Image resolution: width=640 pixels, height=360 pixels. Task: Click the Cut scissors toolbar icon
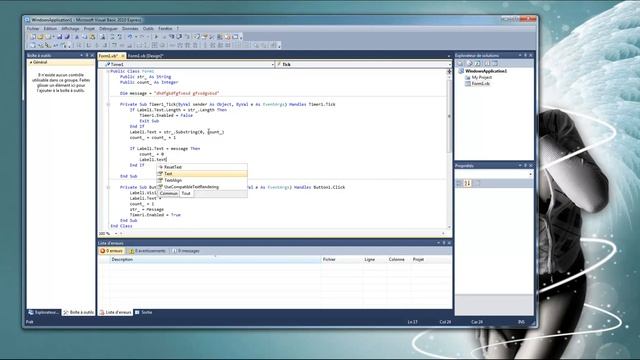click(77, 37)
